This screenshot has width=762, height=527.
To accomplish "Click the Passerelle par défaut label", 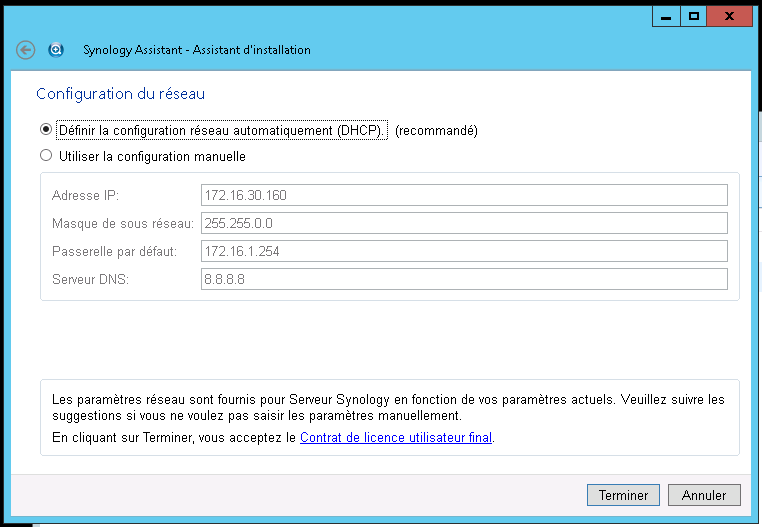I will coord(114,251).
